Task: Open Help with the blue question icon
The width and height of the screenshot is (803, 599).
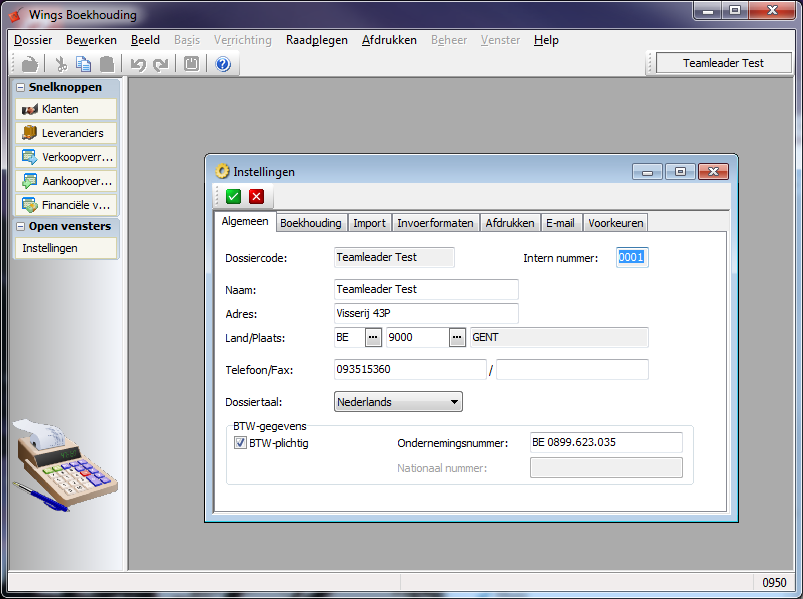Action: pyautogui.click(x=223, y=64)
